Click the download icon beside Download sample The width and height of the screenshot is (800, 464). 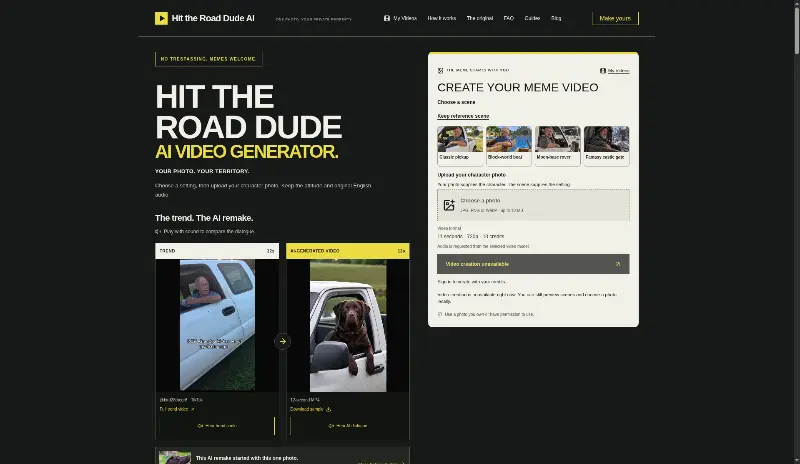pos(329,409)
